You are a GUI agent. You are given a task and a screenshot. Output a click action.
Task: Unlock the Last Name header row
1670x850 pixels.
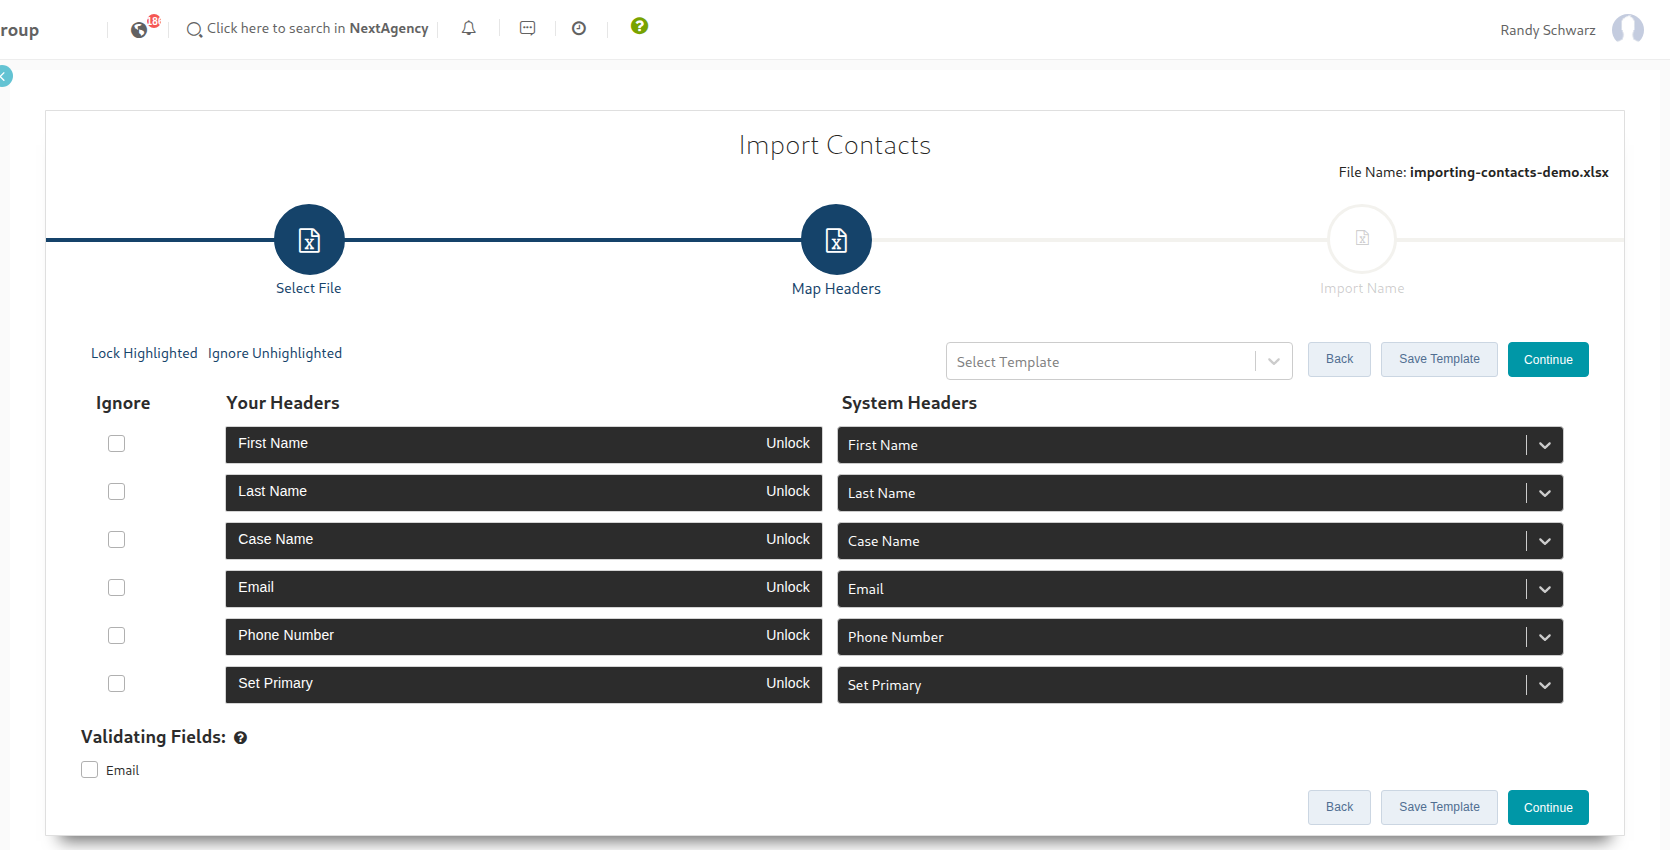pyautogui.click(x=788, y=491)
